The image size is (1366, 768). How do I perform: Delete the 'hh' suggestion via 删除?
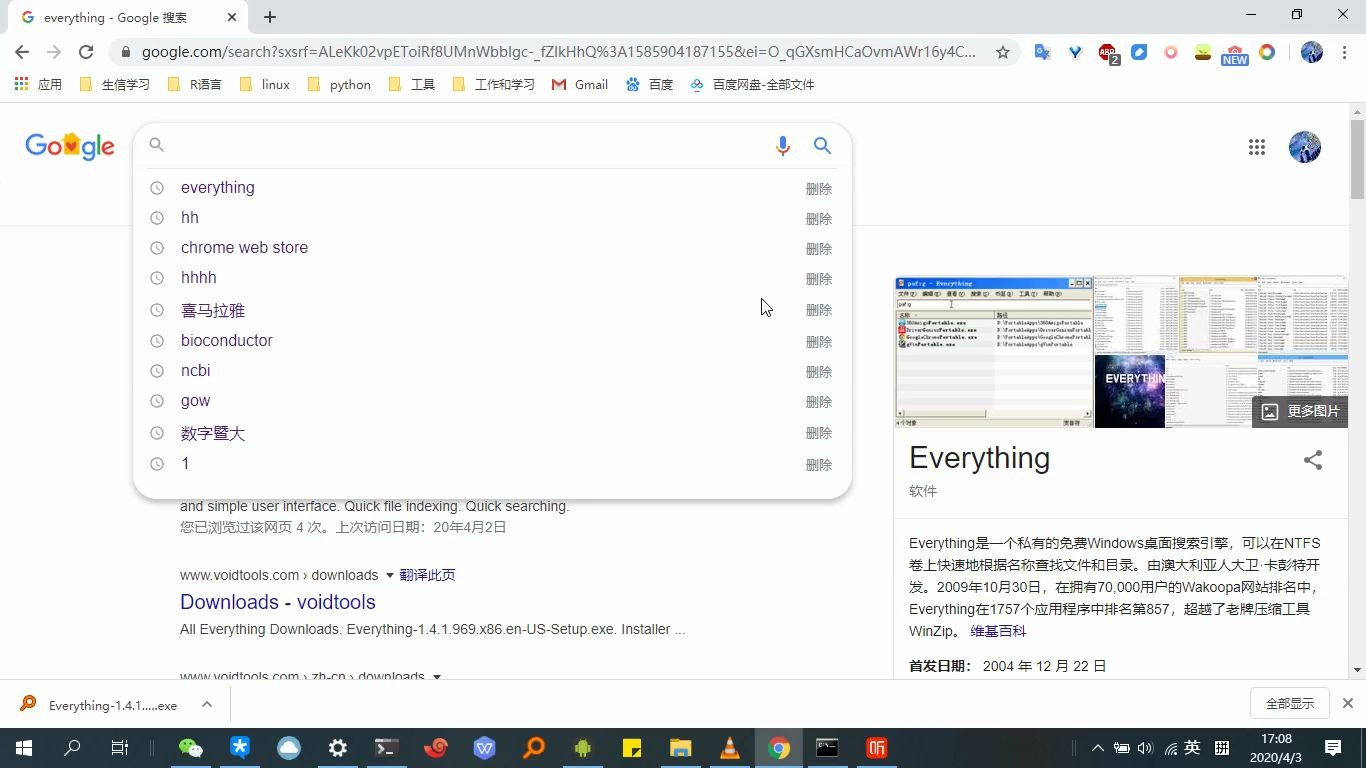pyautogui.click(x=818, y=218)
